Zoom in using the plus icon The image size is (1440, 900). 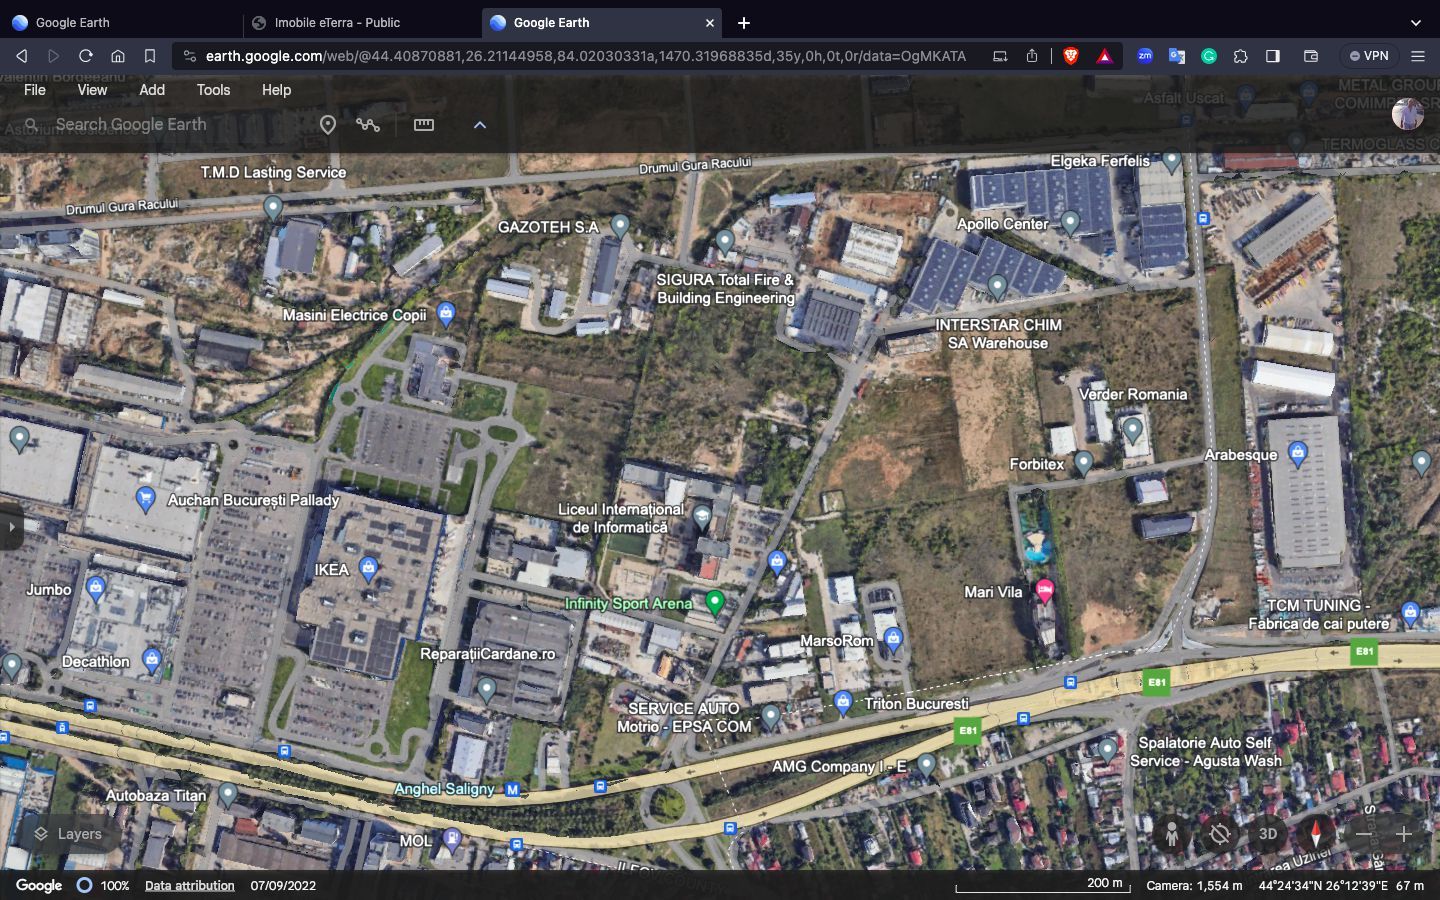[1405, 833]
